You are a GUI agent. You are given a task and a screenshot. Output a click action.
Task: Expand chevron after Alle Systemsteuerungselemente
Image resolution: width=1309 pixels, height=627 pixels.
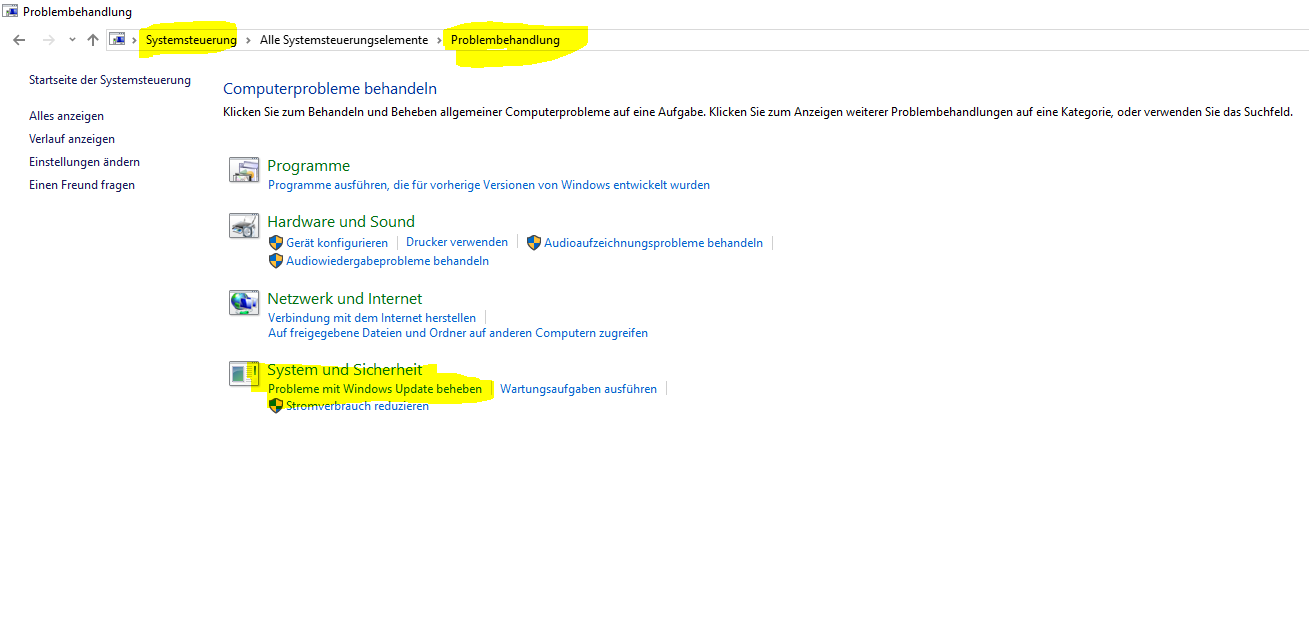(439, 40)
